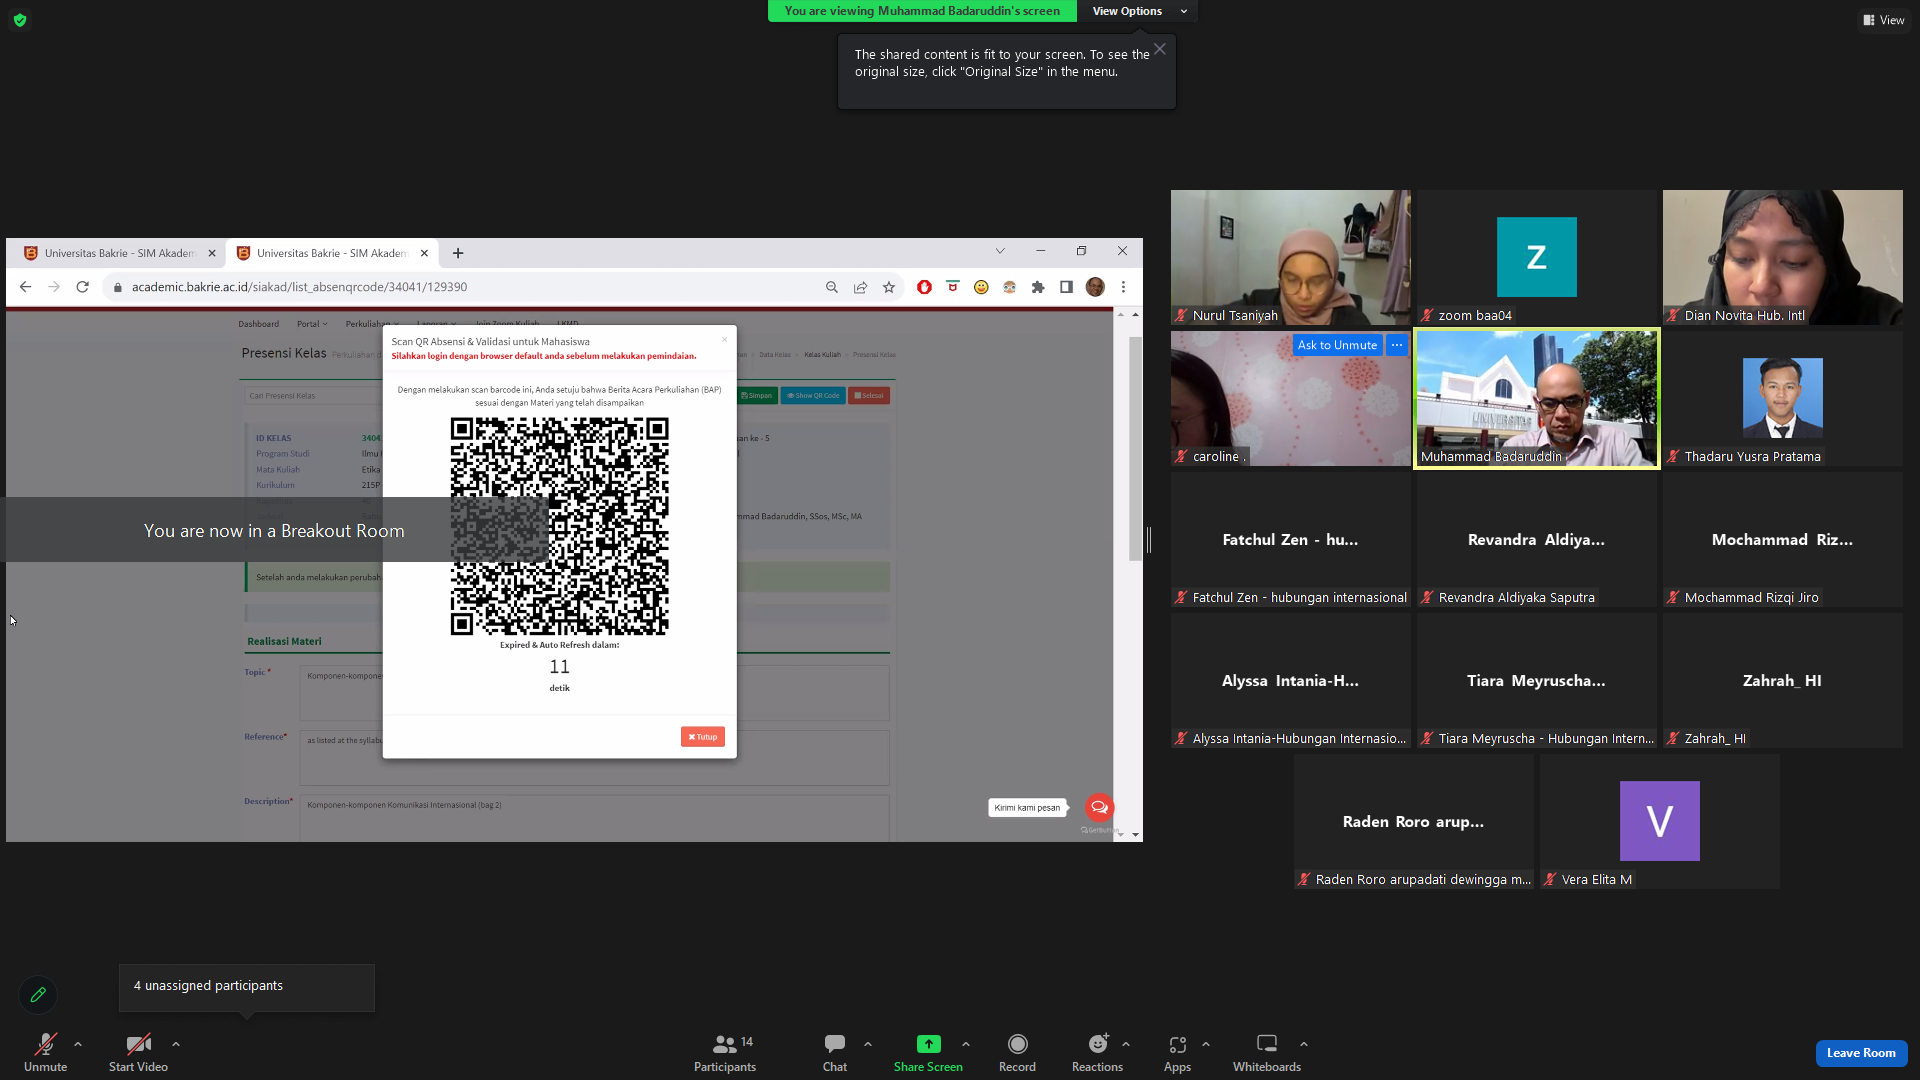Viewport: 1920px width, 1080px height.
Task: Click the page zoom magnifier in the address bar
Action: coord(832,287)
